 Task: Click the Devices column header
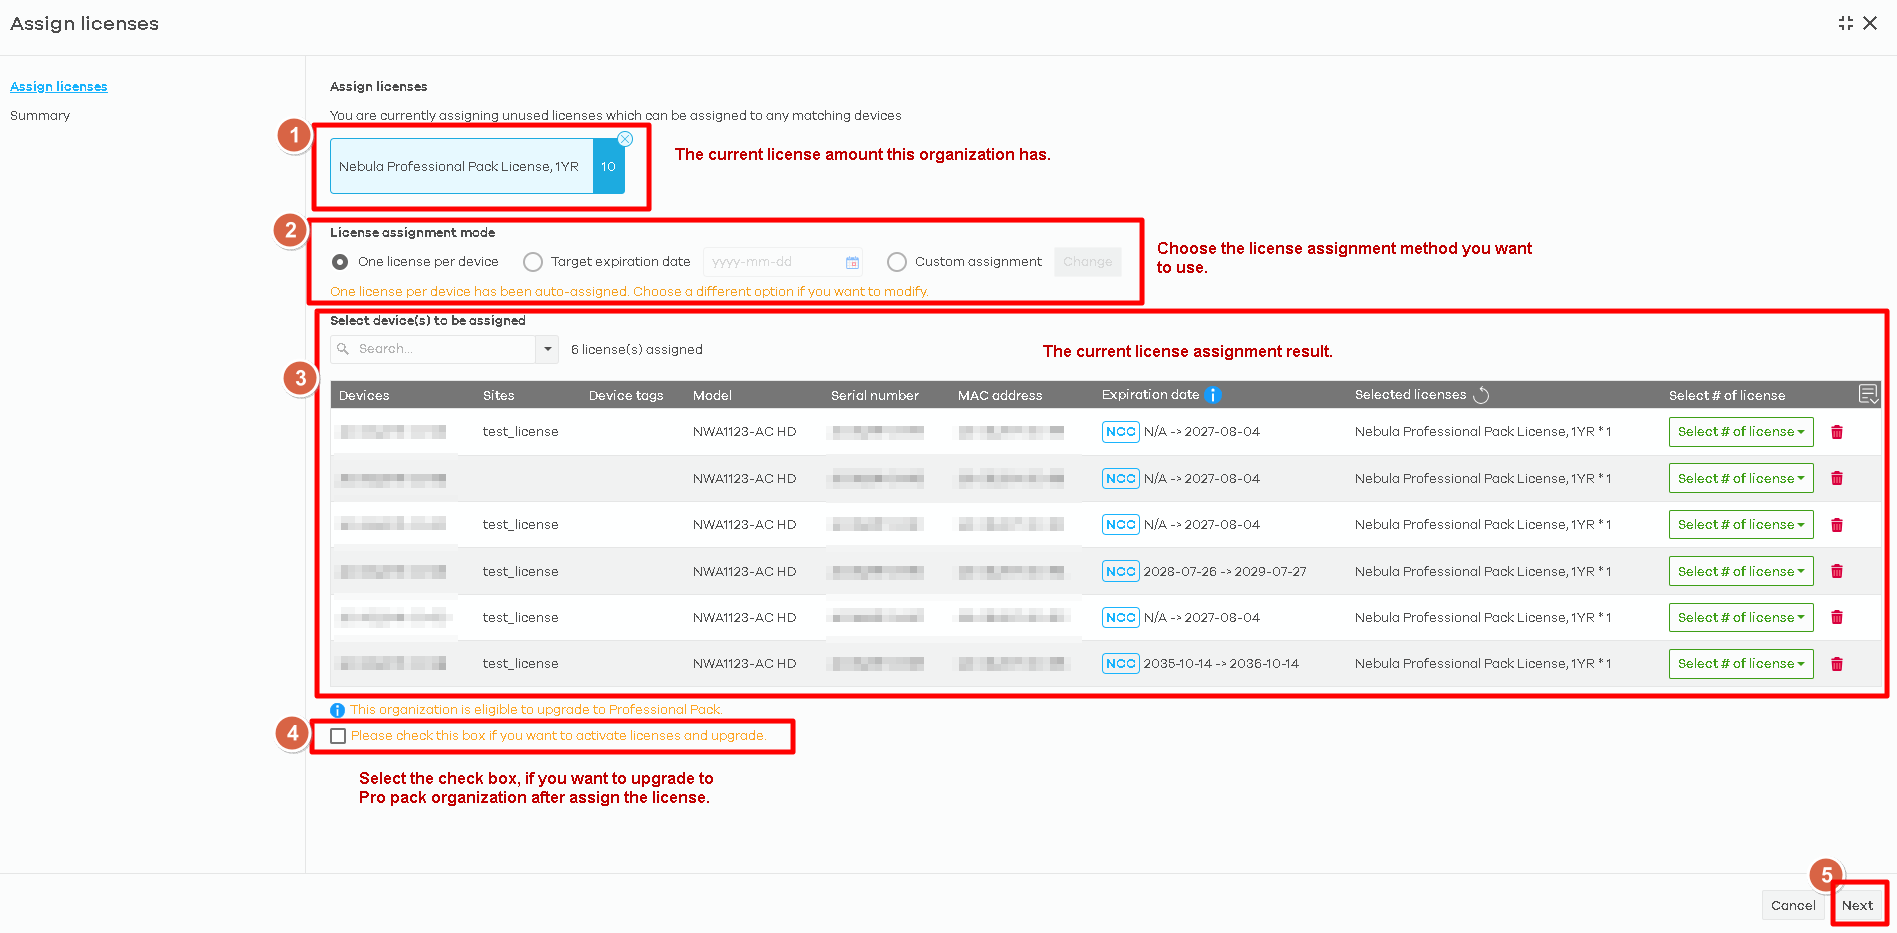pyautogui.click(x=364, y=395)
